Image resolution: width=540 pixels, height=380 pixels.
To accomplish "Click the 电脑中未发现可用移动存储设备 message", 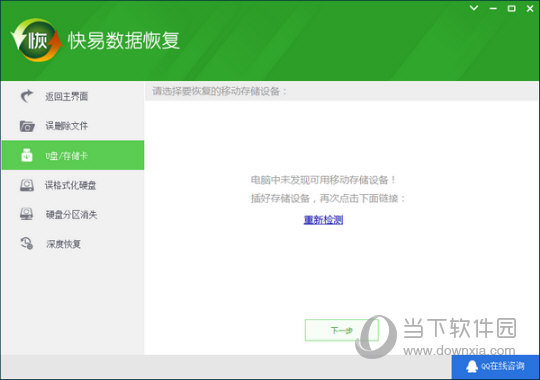I will click(323, 180).
